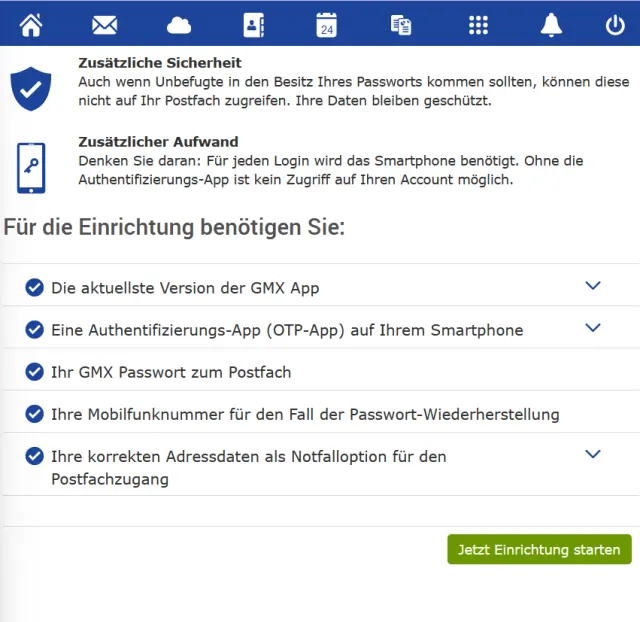Expand the GMX App version requirement chevron

click(x=593, y=286)
